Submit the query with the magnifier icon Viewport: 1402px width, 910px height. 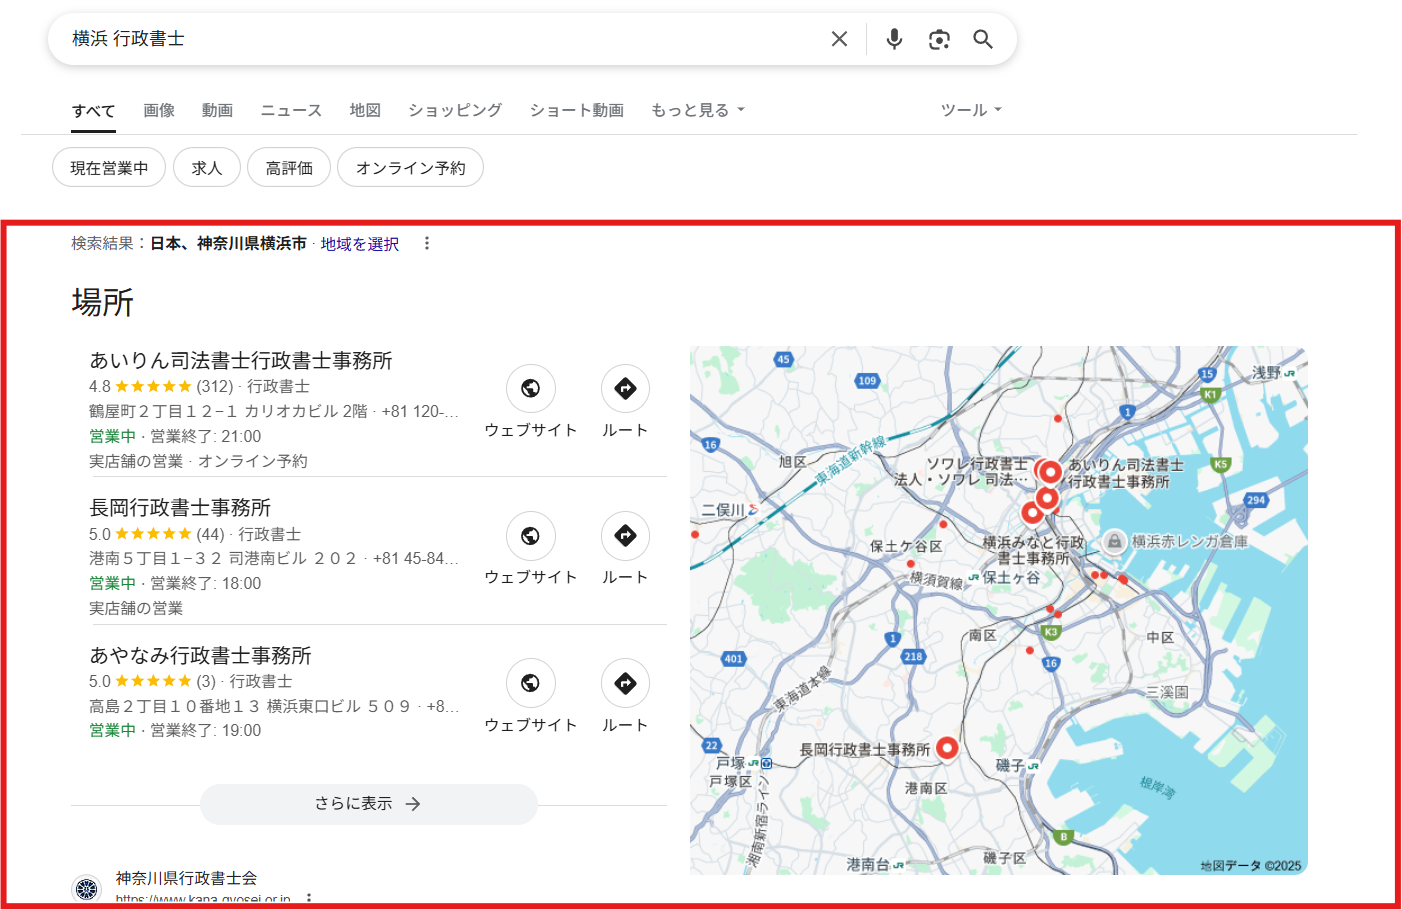(983, 39)
